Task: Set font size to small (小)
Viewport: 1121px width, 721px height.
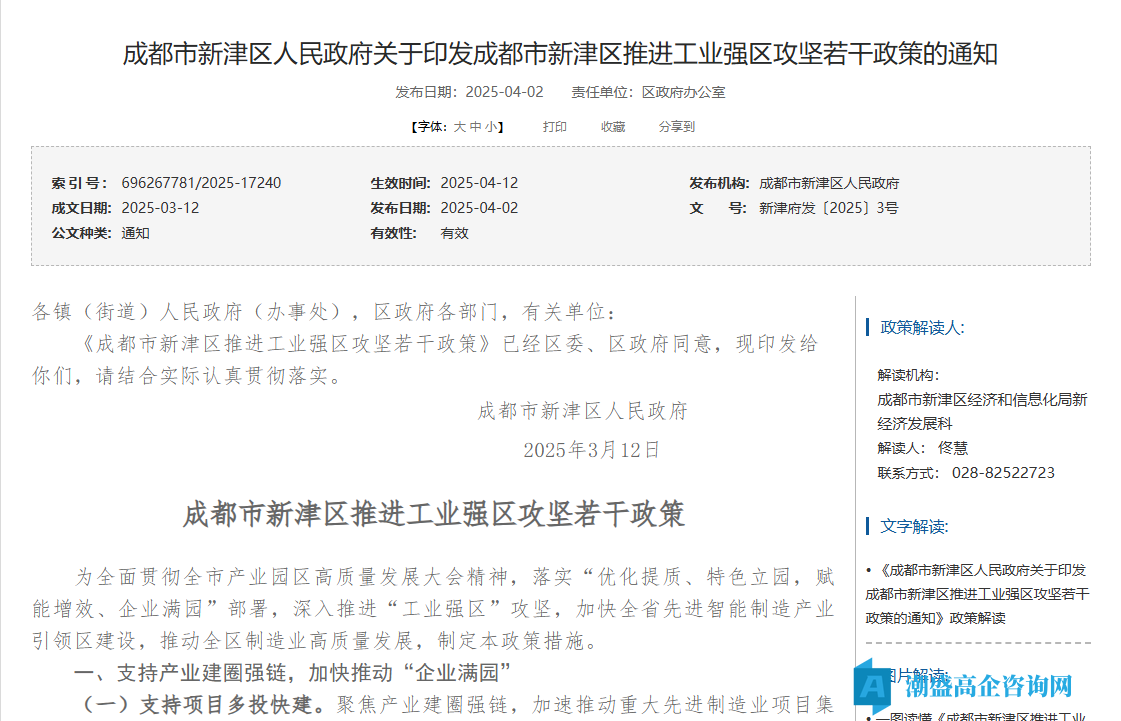Action: coord(491,127)
